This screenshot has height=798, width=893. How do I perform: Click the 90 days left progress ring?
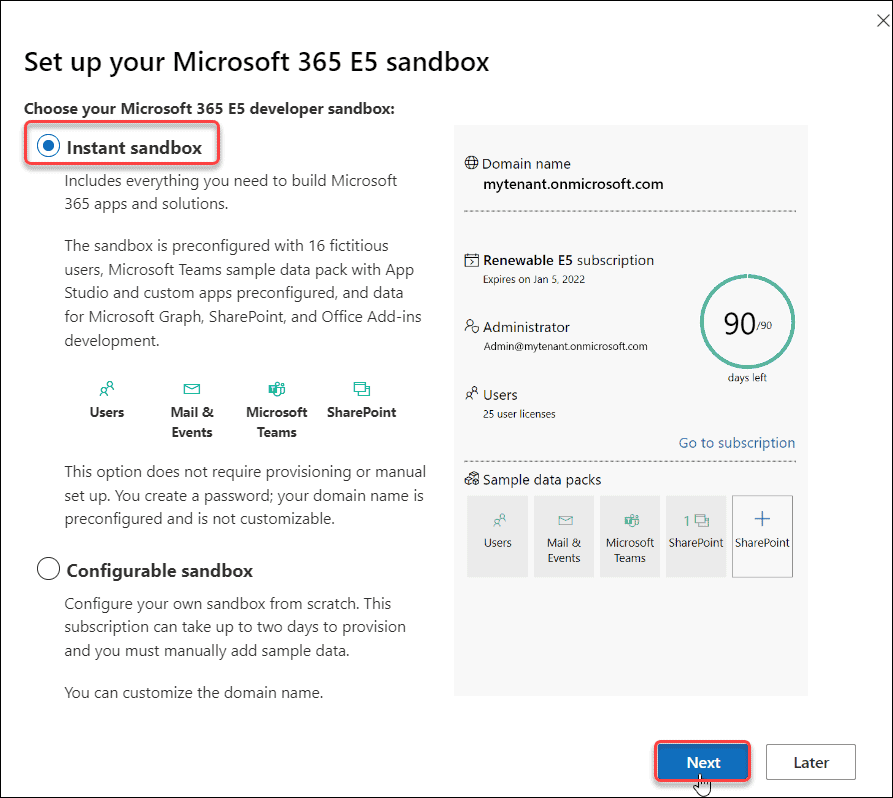click(x=747, y=322)
